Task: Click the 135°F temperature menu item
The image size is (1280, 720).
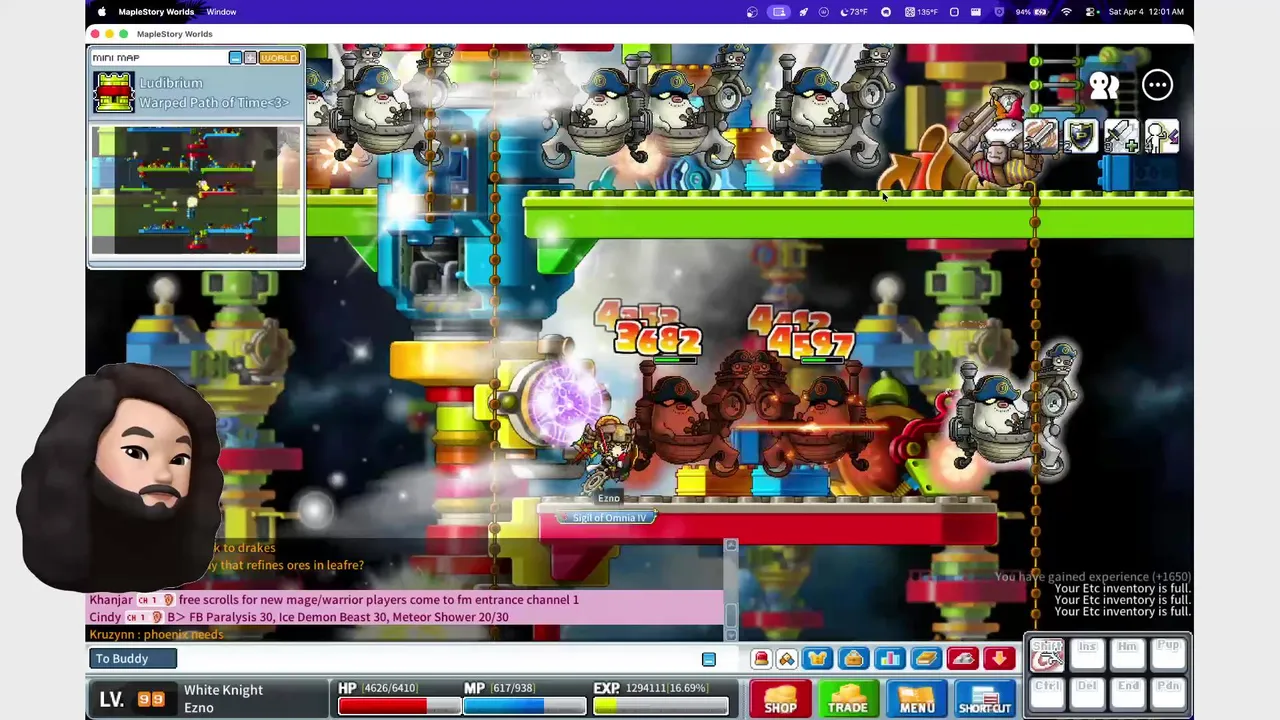Action: pos(921,12)
